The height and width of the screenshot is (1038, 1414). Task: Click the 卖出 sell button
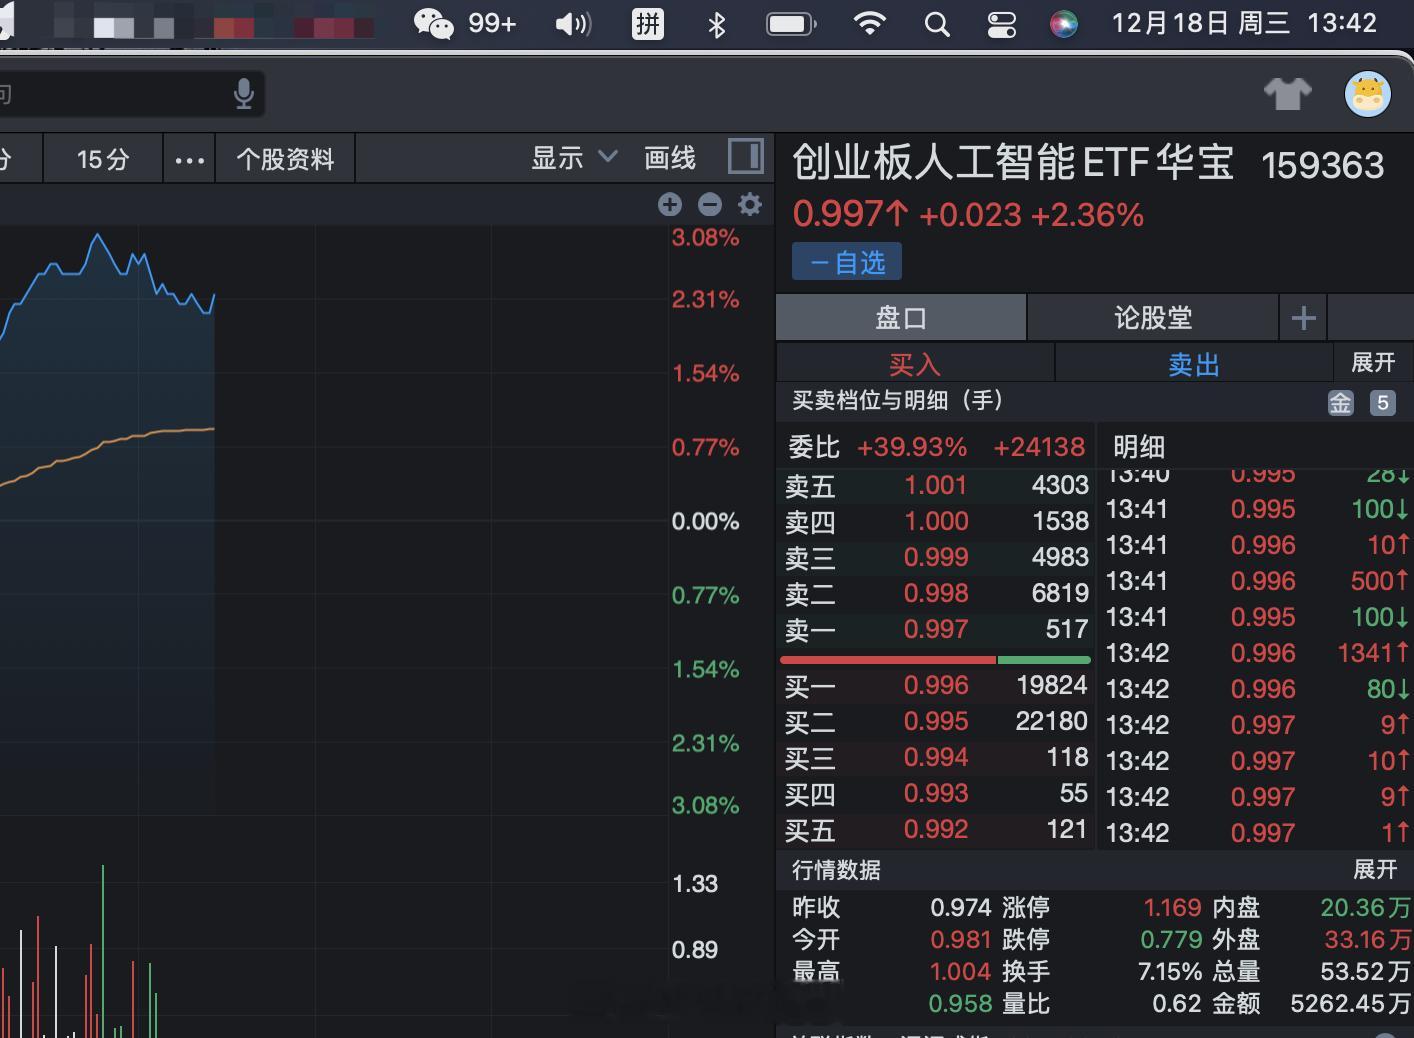pos(1194,364)
